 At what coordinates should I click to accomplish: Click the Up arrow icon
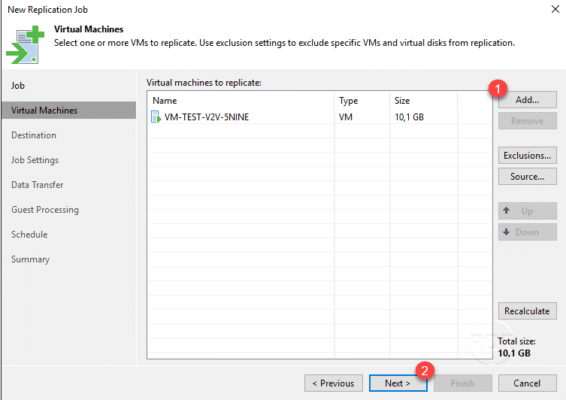click(506, 210)
